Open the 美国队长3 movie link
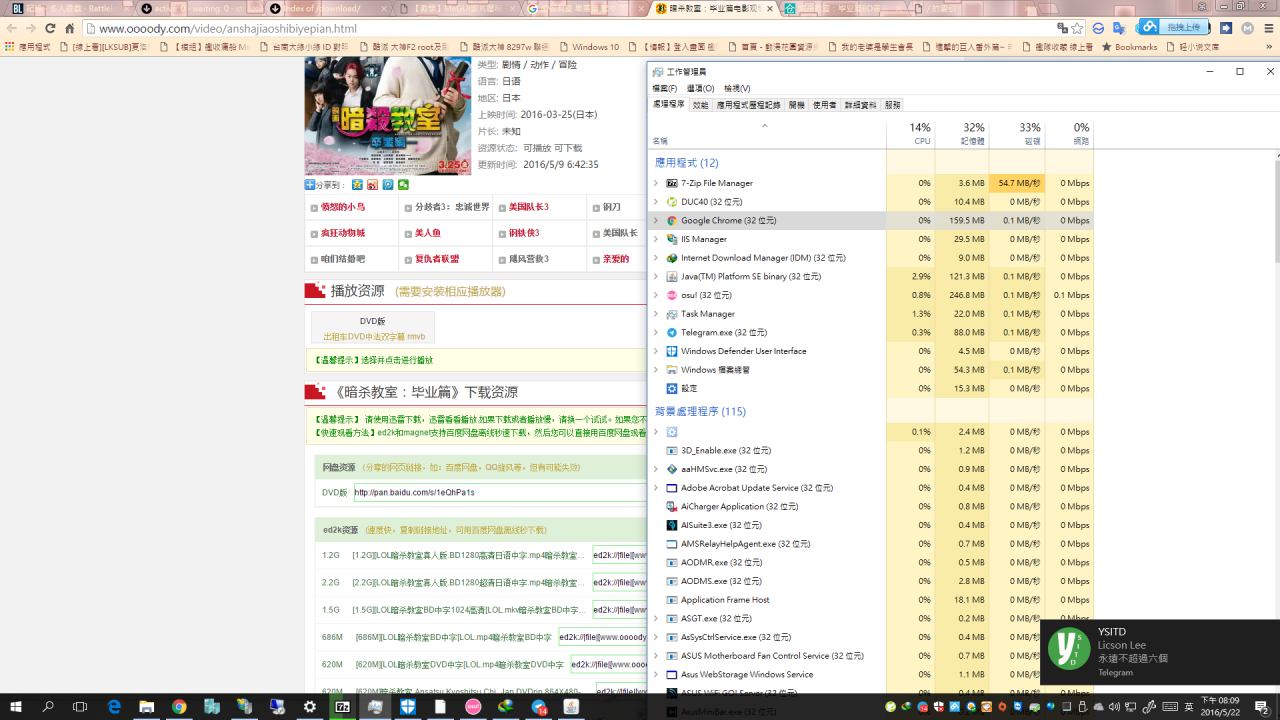 click(528, 207)
